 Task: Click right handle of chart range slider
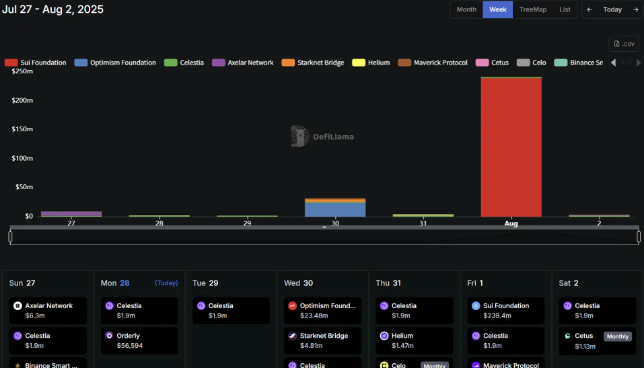[x=639, y=236]
